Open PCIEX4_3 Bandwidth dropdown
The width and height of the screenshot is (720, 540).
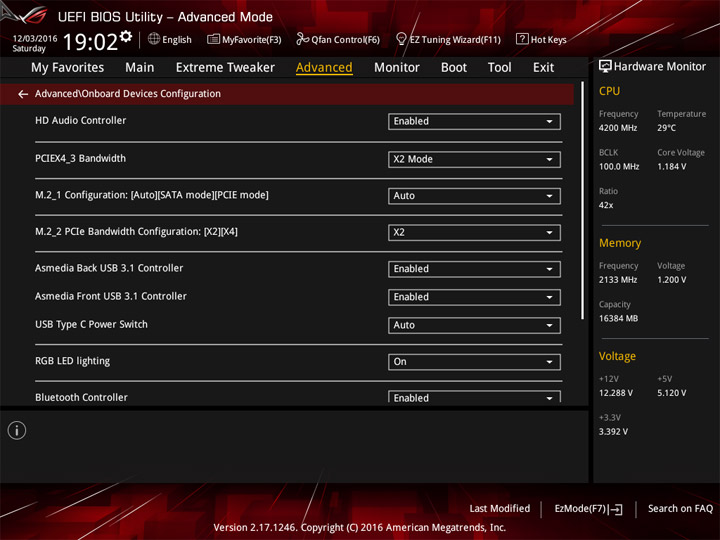[x=474, y=159]
